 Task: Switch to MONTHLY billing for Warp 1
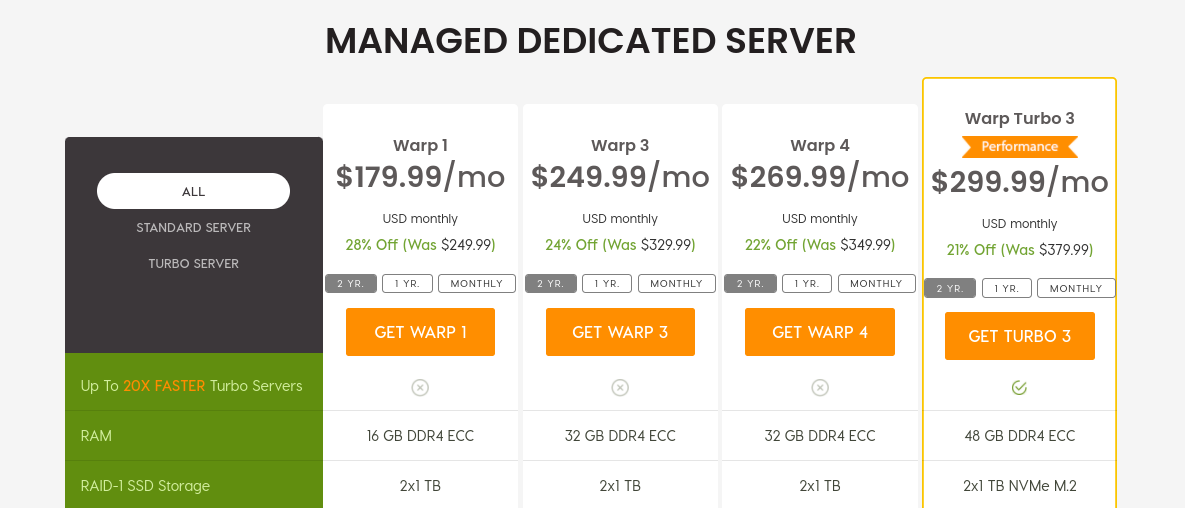[x=476, y=284]
